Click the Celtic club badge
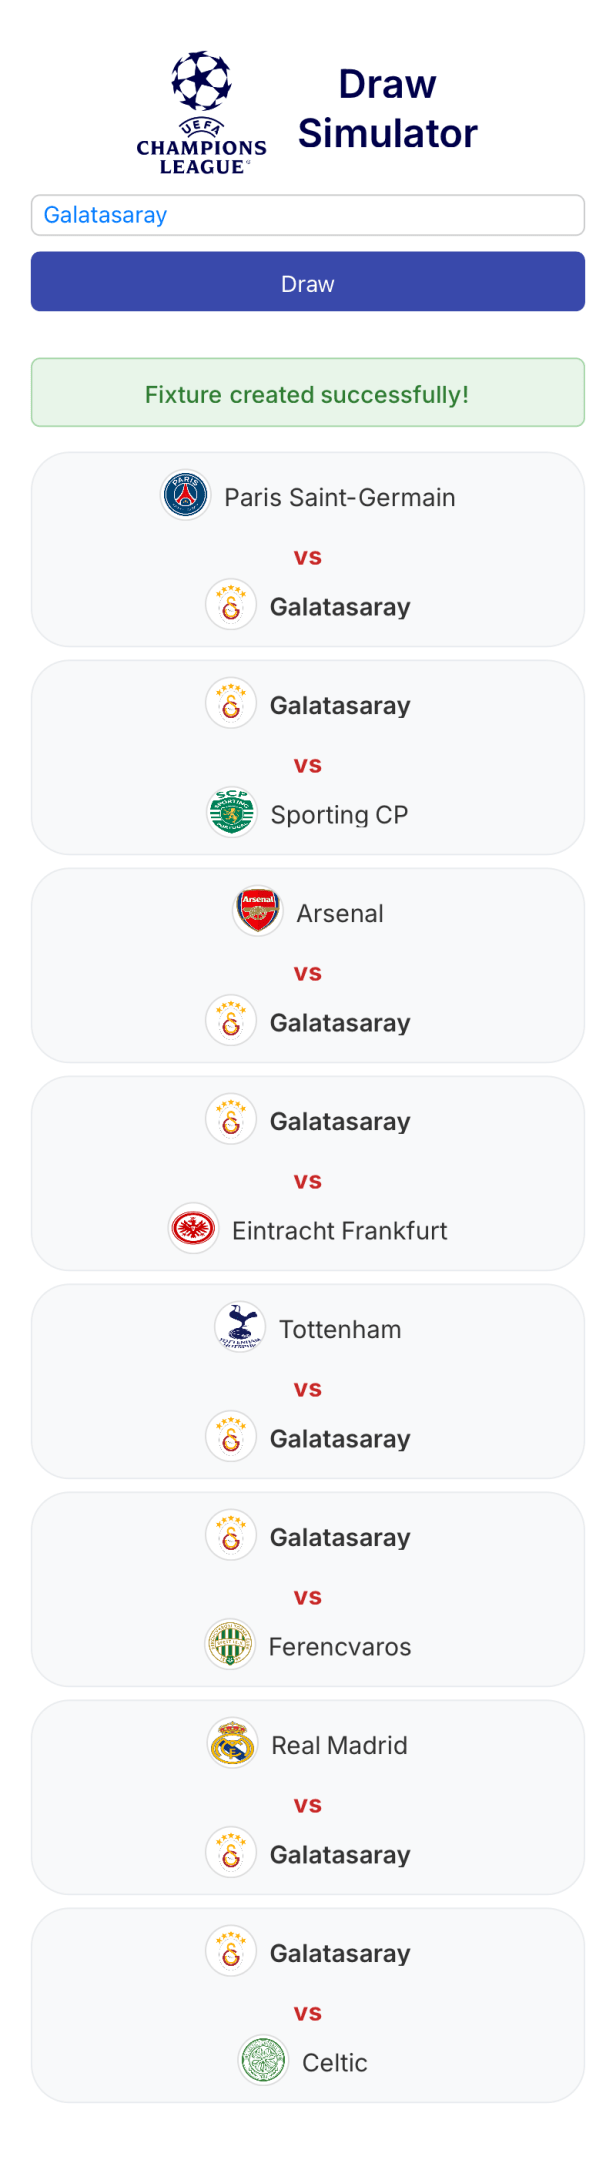Screen dimensions: 616x2160 tap(264, 2061)
